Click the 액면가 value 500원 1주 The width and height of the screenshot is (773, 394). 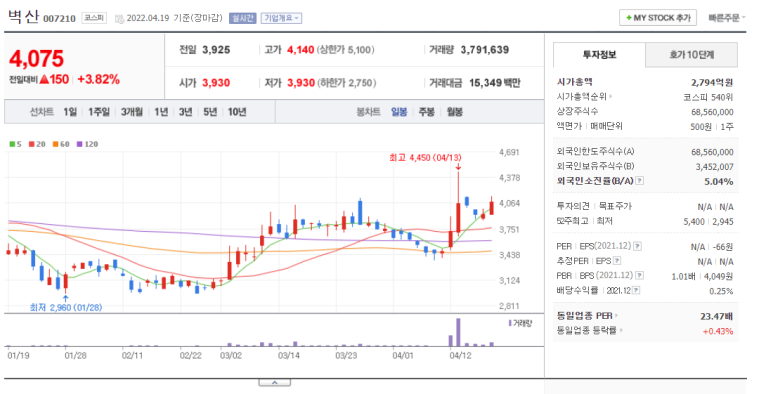click(x=712, y=127)
